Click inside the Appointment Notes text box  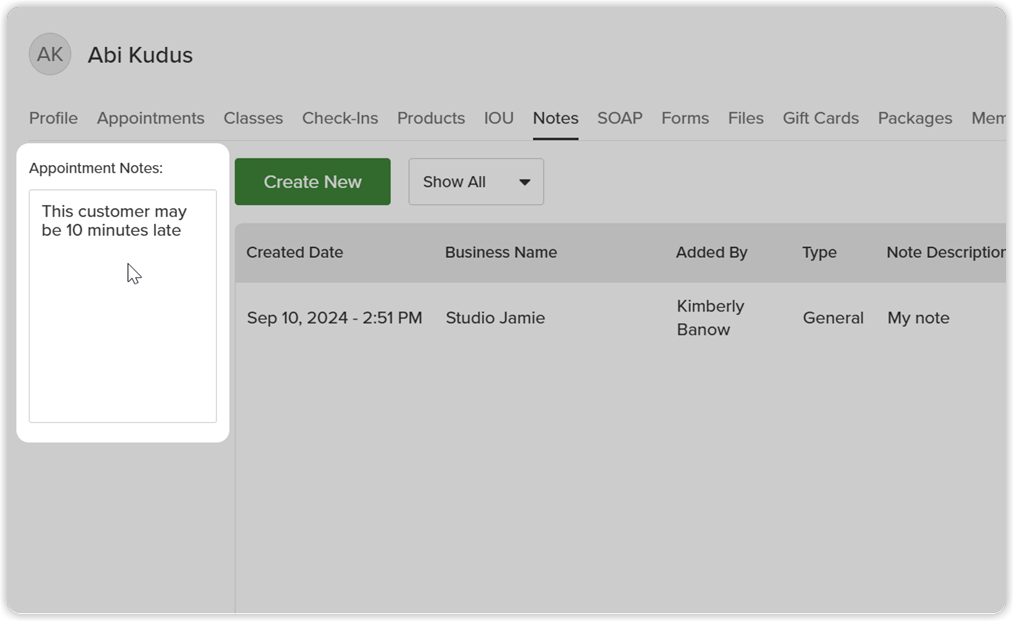coord(123,306)
